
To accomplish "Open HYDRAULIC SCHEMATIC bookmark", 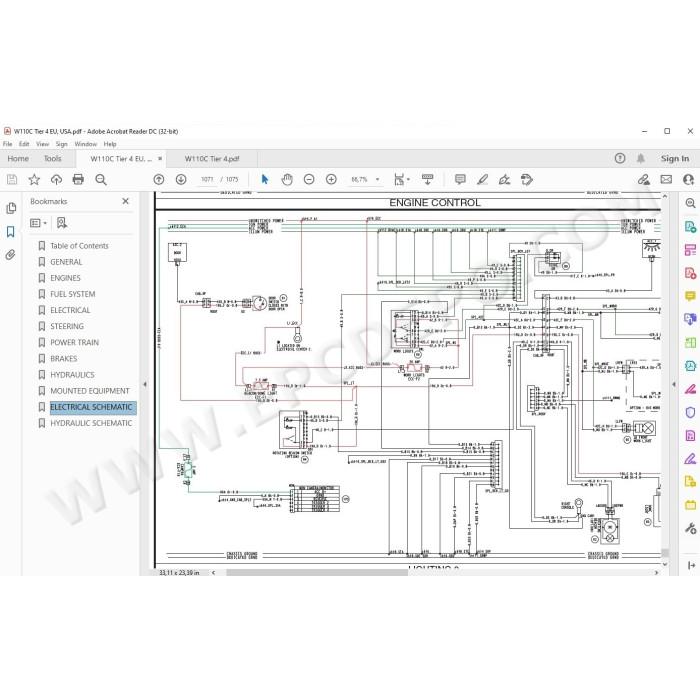I will tap(91, 423).
